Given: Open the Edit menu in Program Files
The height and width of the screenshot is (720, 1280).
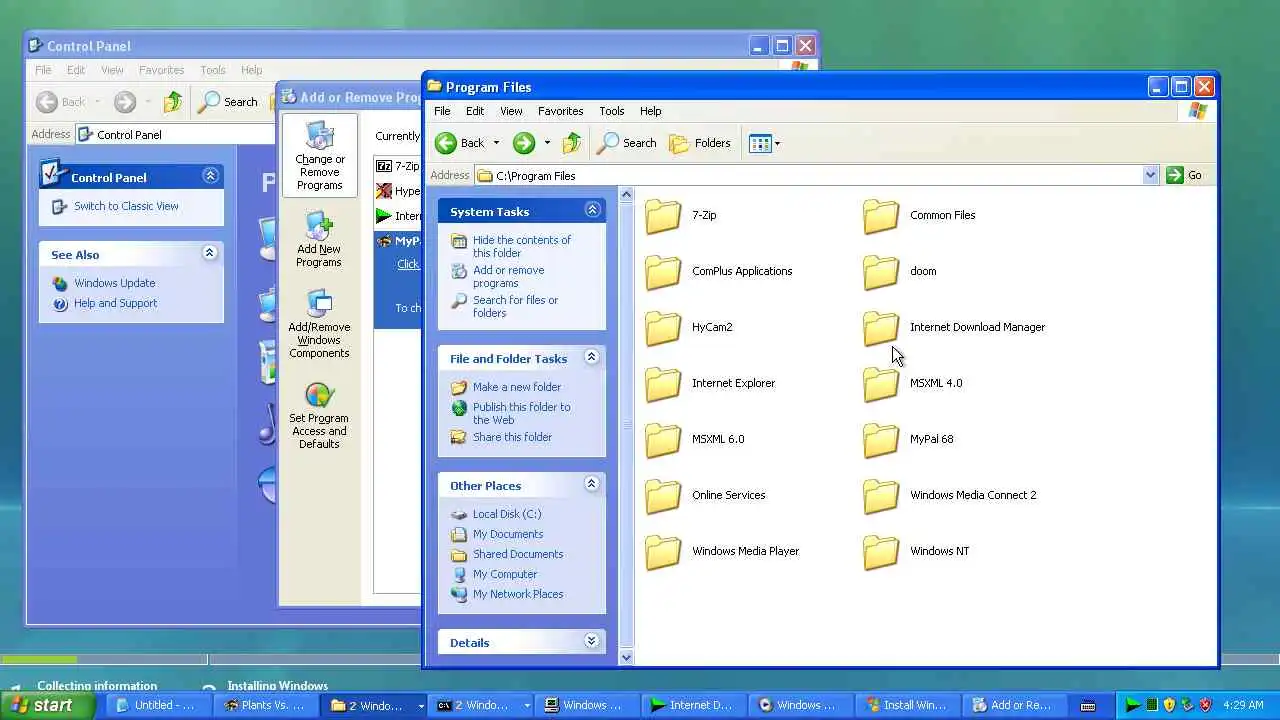Looking at the screenshot, I should point(475,111).
